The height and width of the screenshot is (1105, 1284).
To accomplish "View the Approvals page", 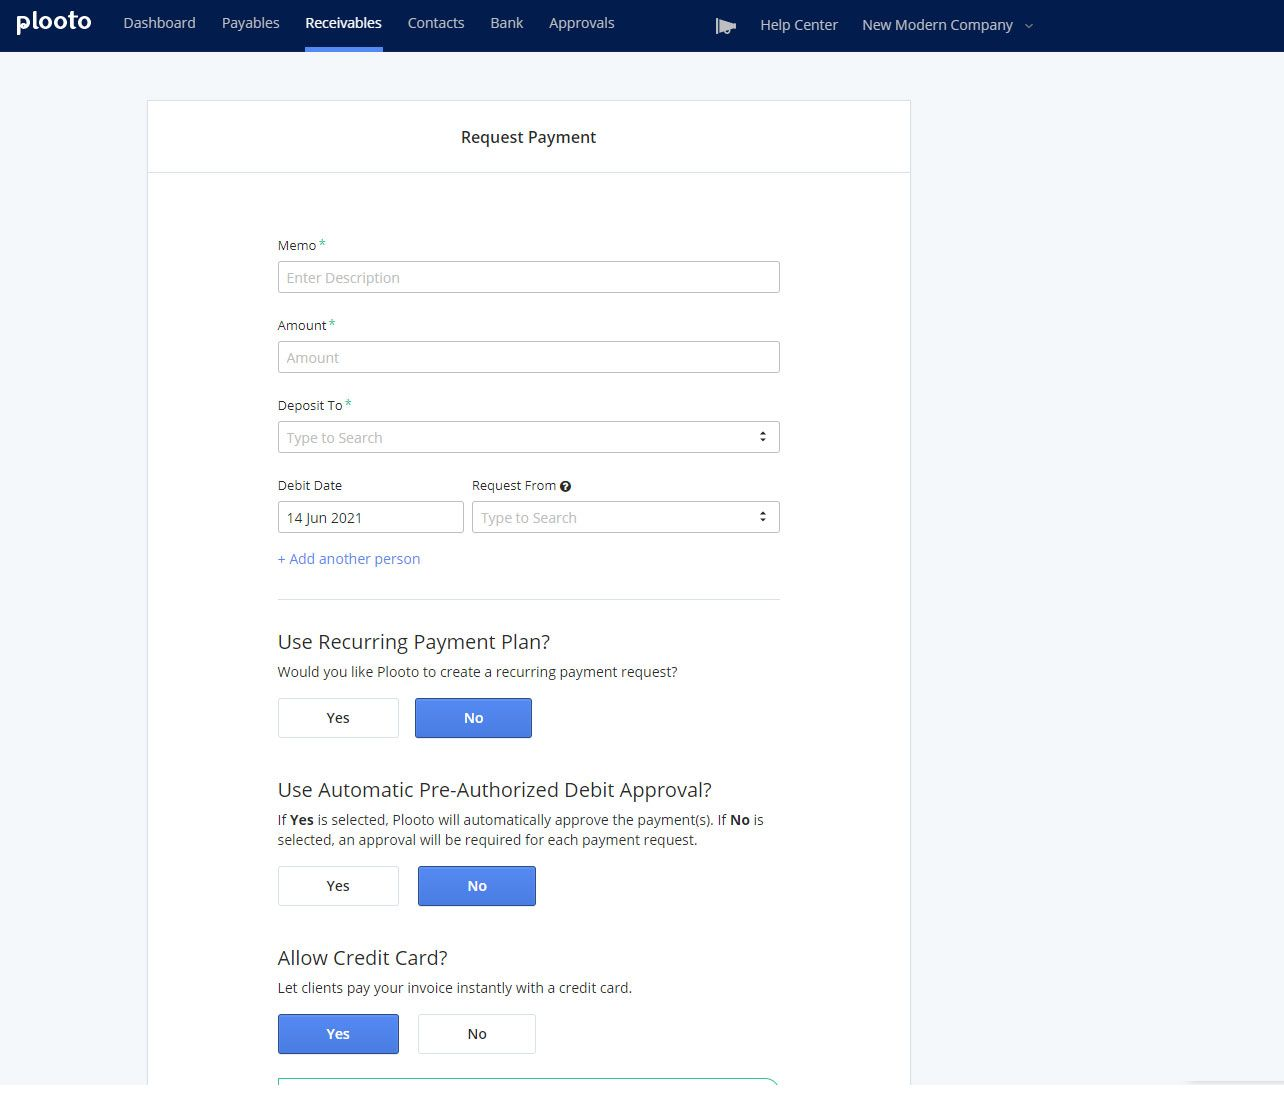I will click(581, 22).
